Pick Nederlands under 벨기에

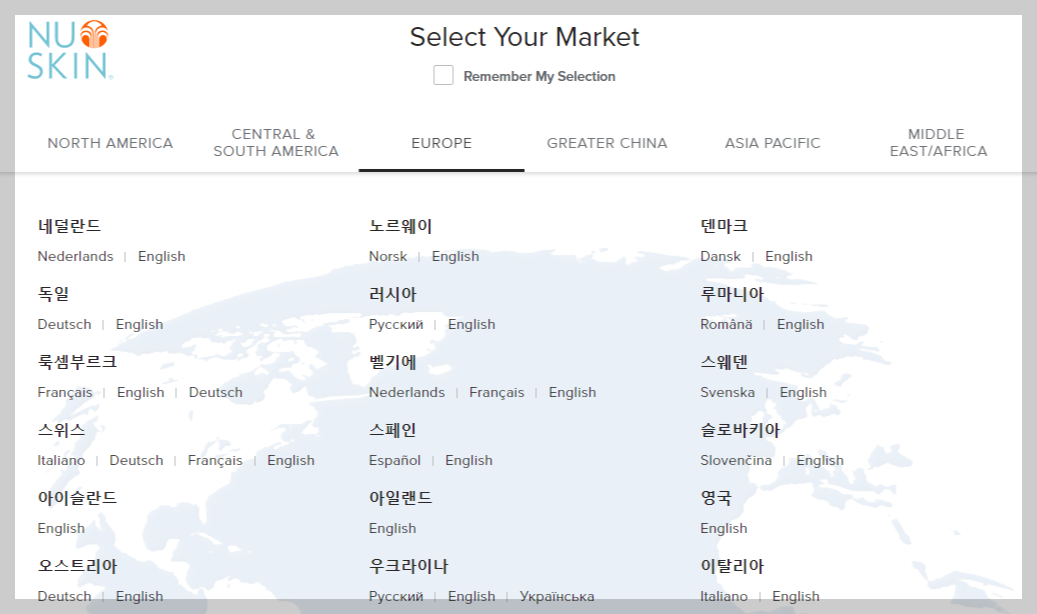[407, 392]
